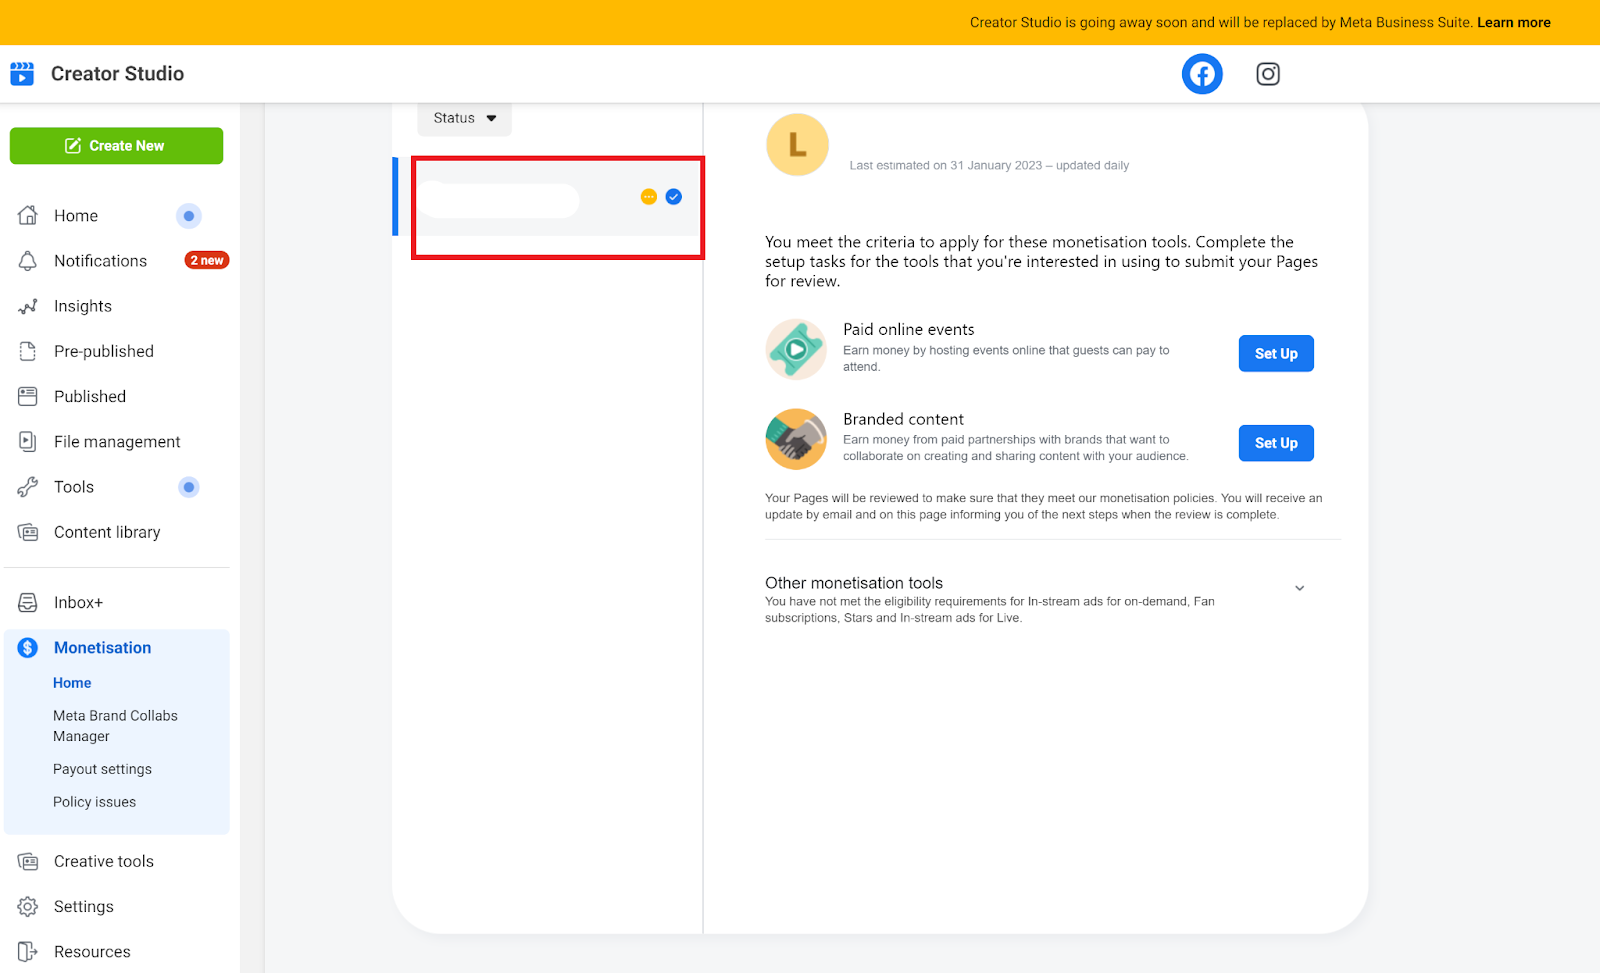This screenshot has height=973, width=1600.
Task: Open Policy issues
Action: [x=94, y=802]
